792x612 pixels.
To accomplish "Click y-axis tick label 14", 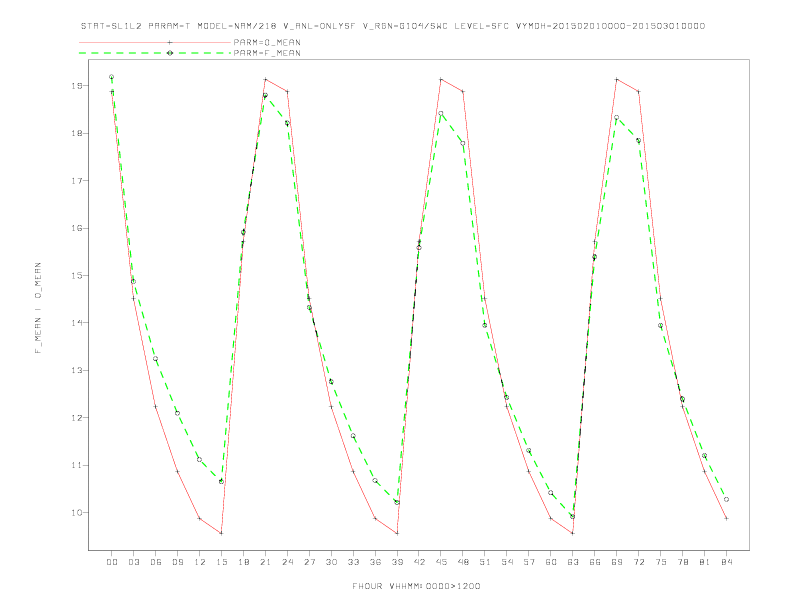I will tap(77, 323).
